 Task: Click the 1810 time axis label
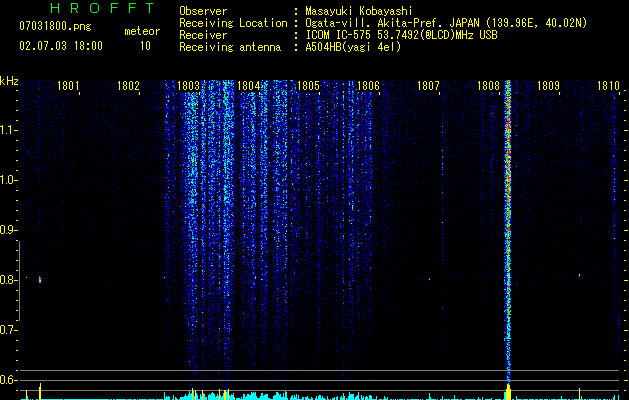(x=609, y=86)
